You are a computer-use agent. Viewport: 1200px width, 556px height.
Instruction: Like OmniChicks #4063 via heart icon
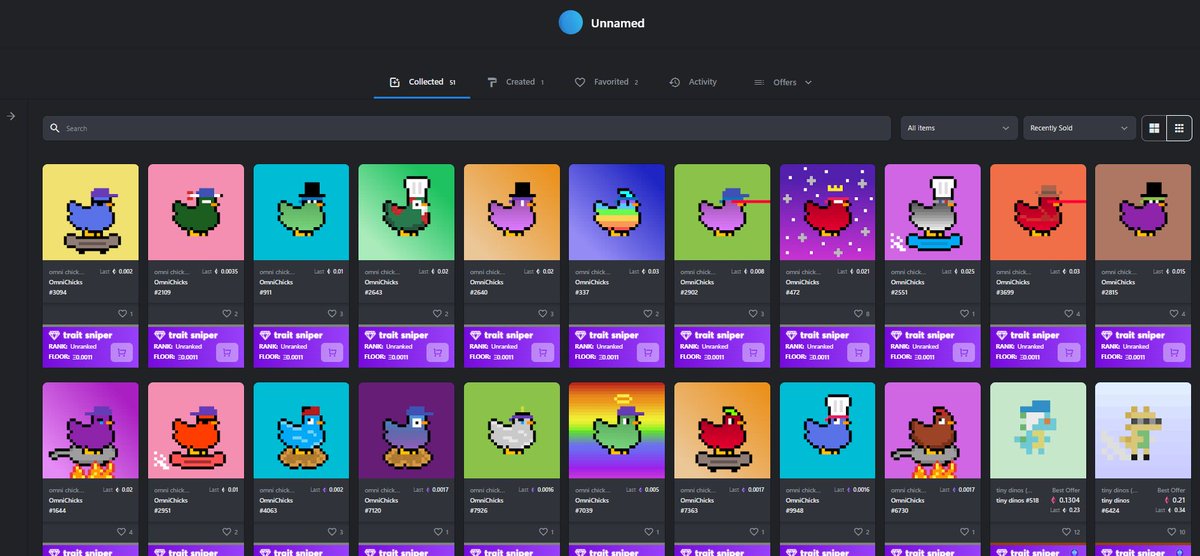point(333,532)
